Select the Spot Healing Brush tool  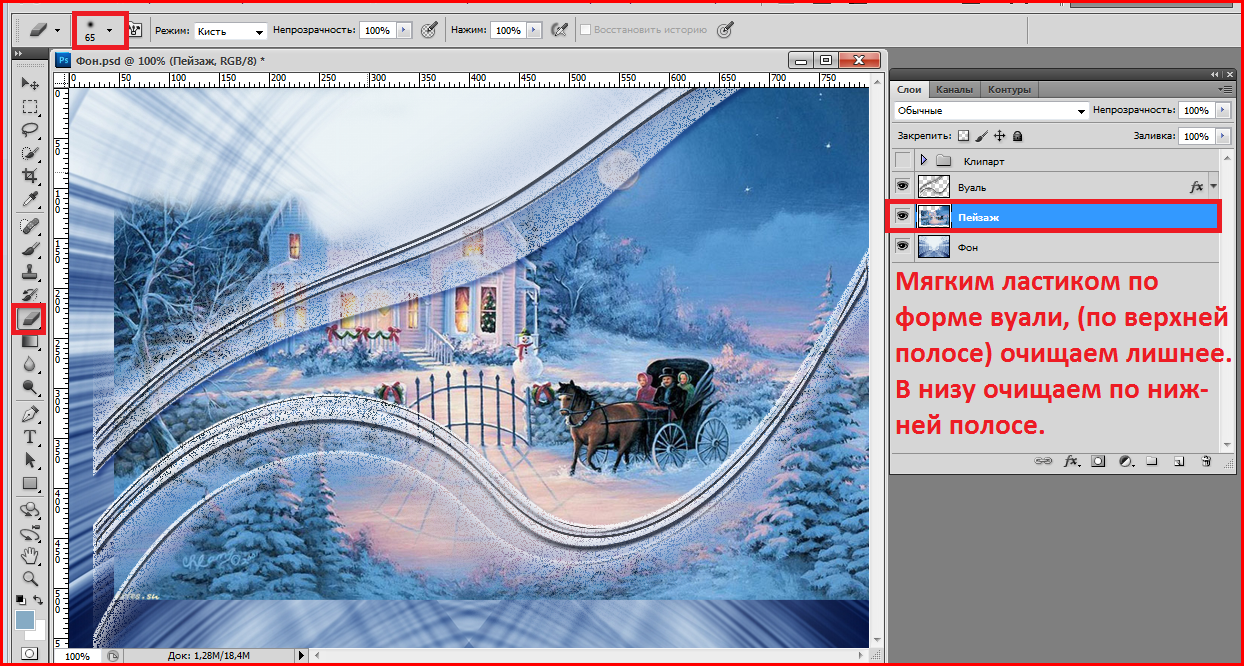30,225
